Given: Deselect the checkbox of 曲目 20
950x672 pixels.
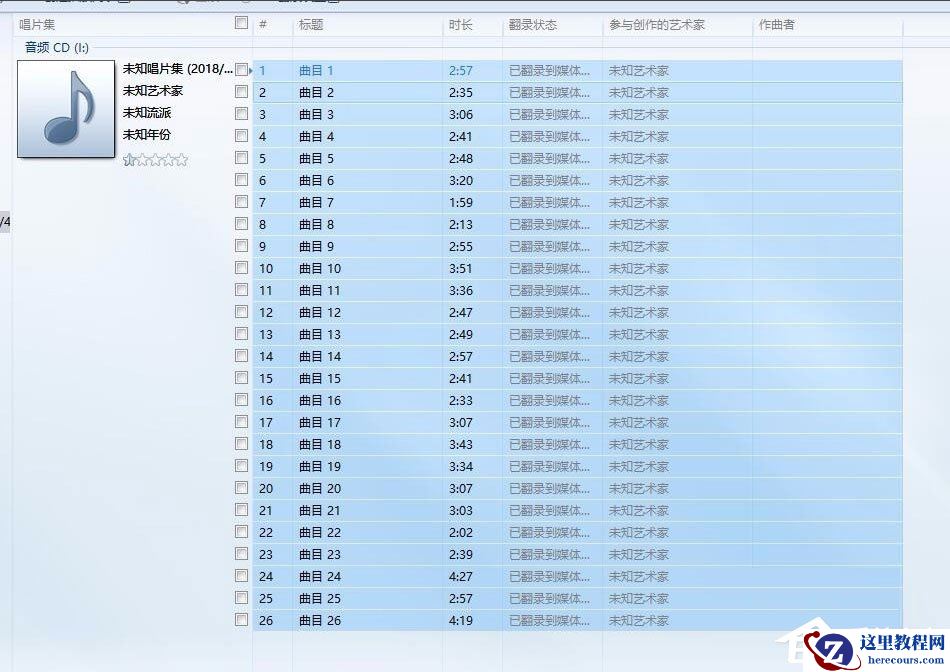Looking at the screenshot, I should [241, 488].
